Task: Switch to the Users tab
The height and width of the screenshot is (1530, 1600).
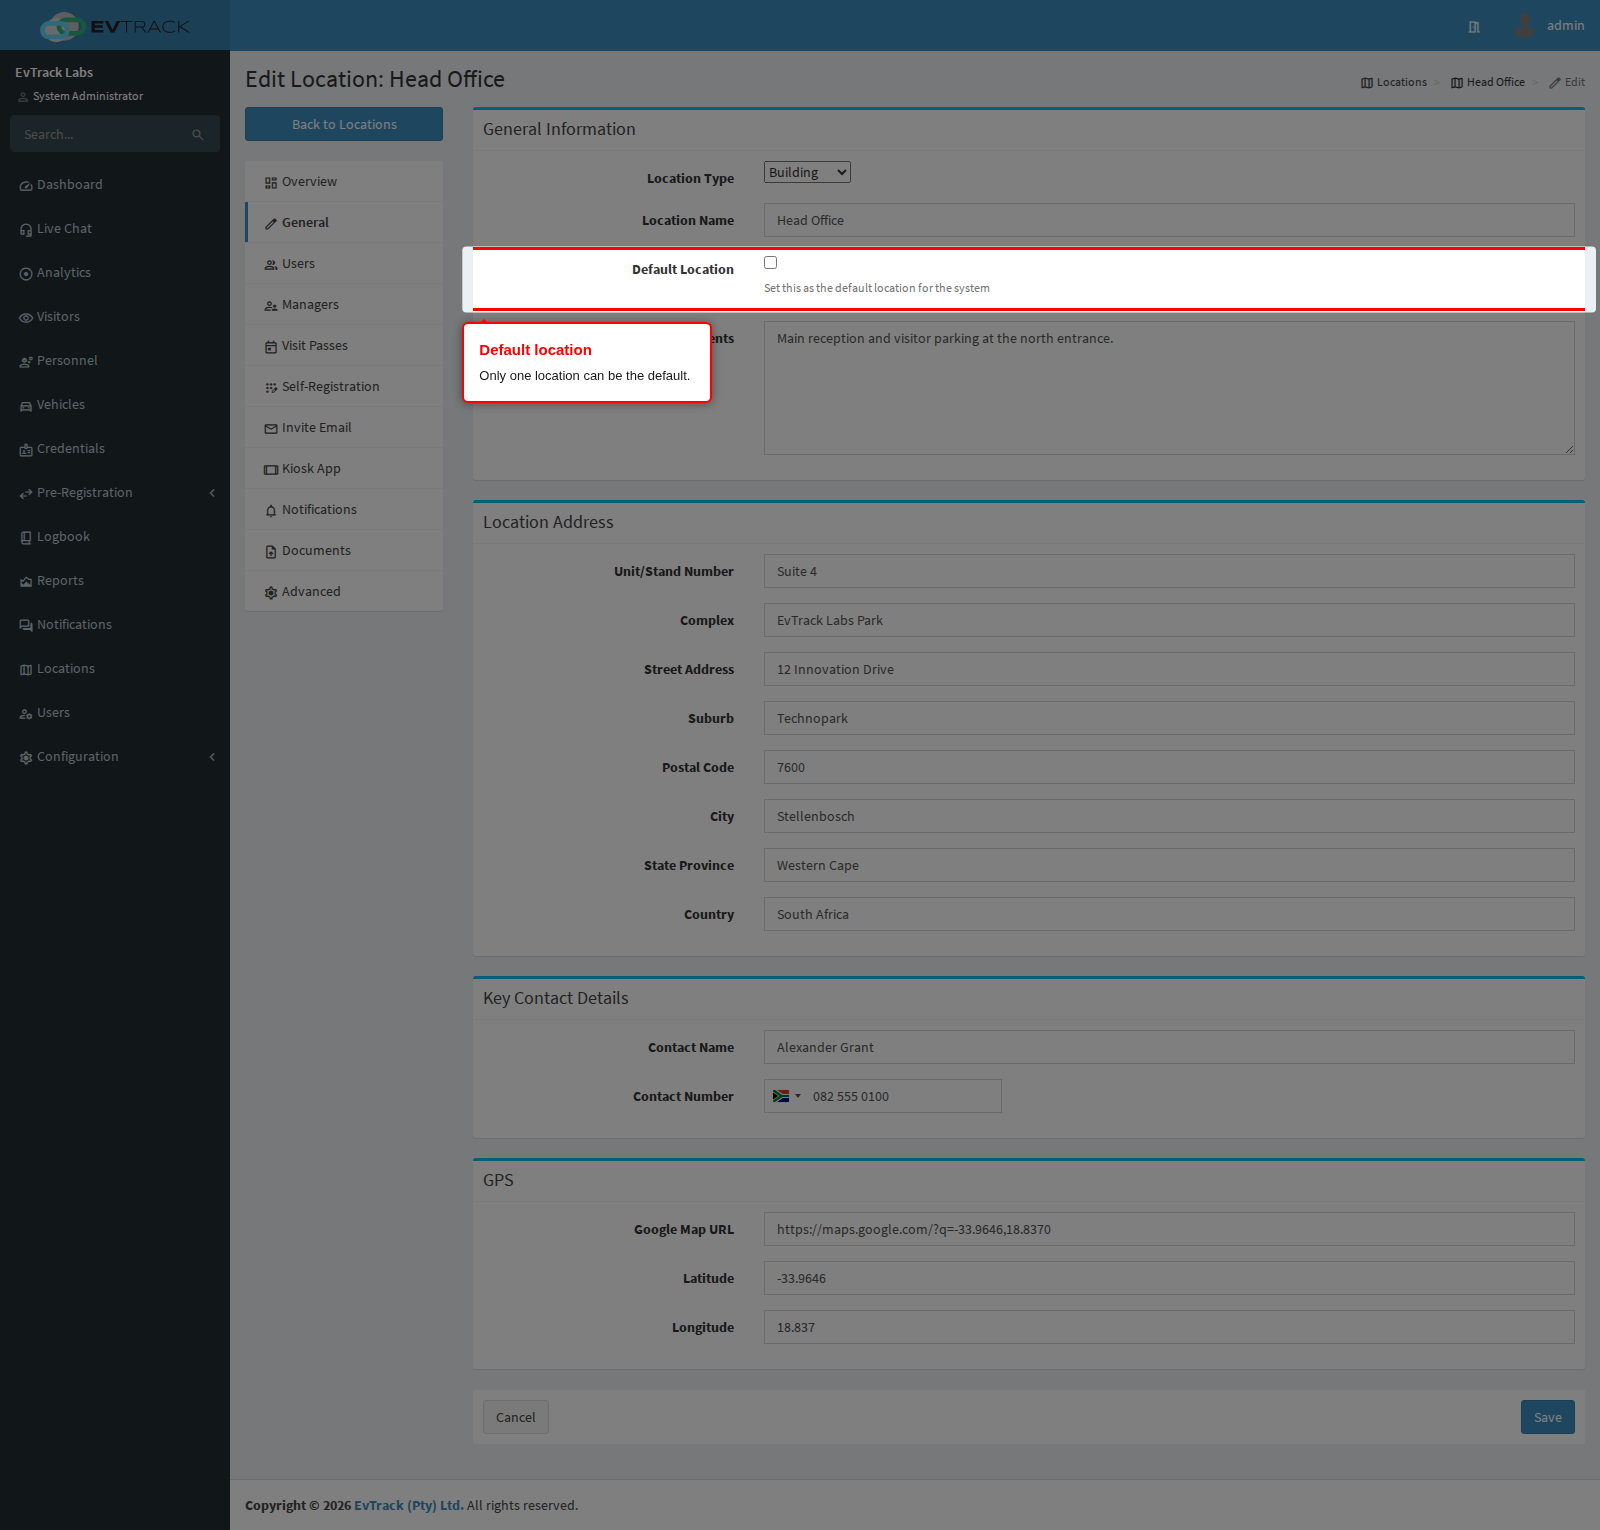Action: pos(344,264)
